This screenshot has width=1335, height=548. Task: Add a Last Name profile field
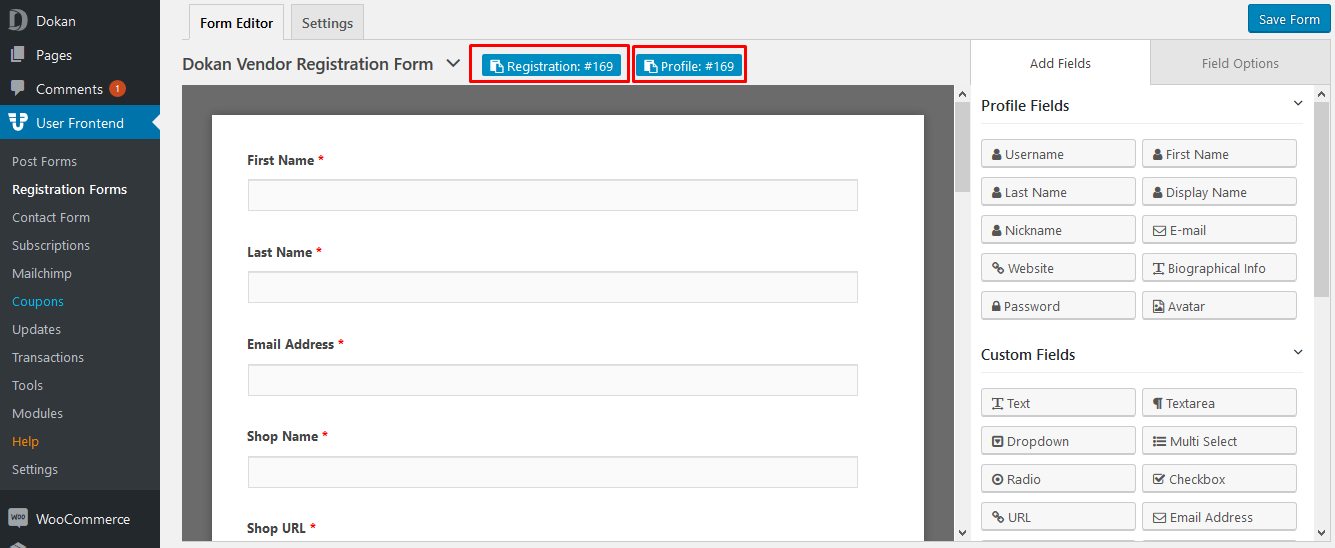(x=1058, y=192)
